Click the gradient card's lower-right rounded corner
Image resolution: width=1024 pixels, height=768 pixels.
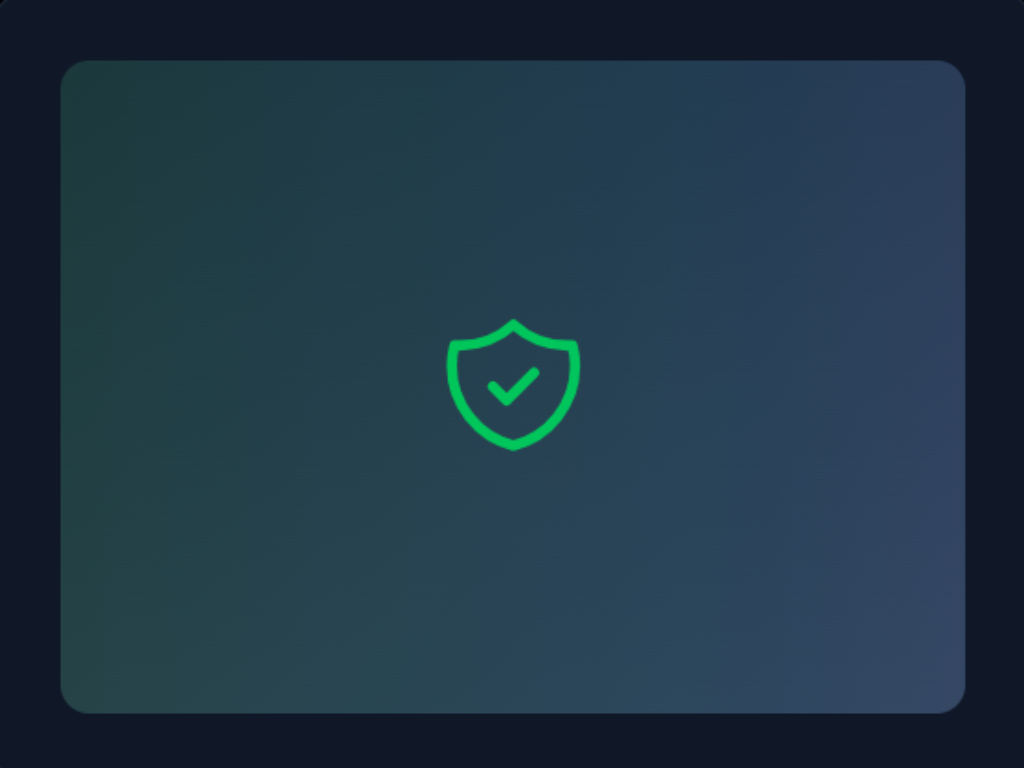pos(954,702)
